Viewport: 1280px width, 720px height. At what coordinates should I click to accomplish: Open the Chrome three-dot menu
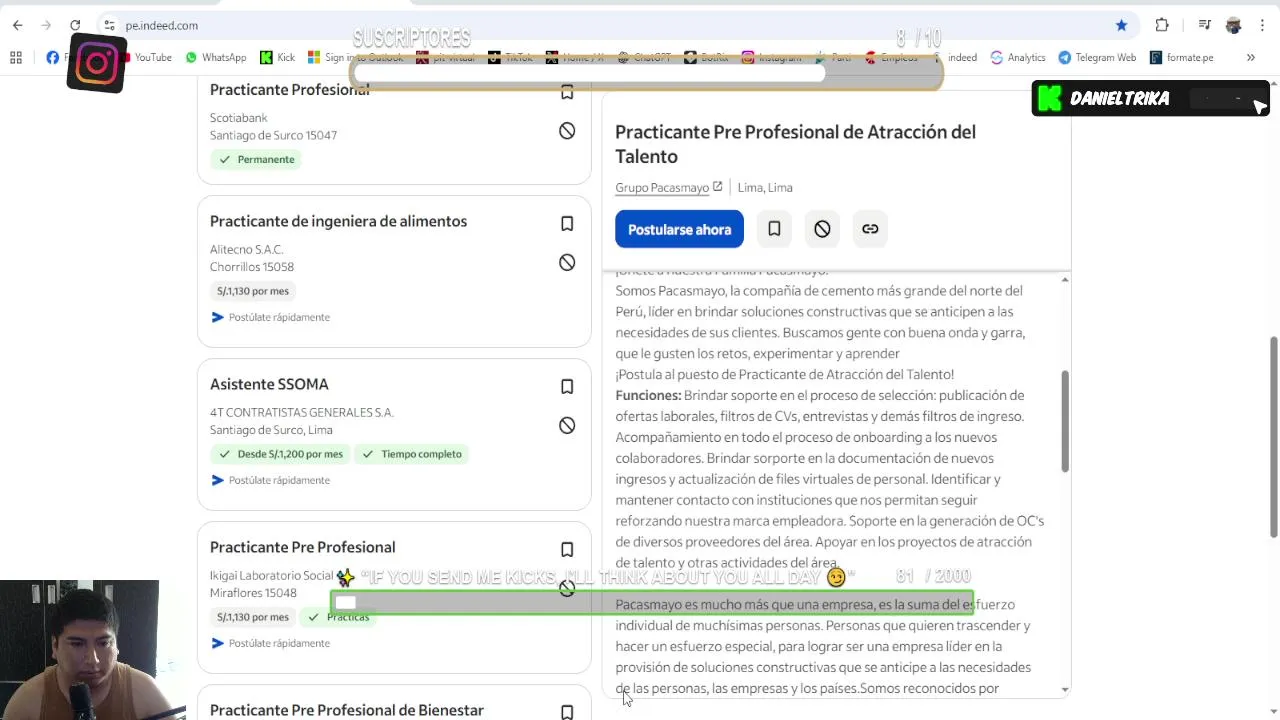tap(1262, 25)
